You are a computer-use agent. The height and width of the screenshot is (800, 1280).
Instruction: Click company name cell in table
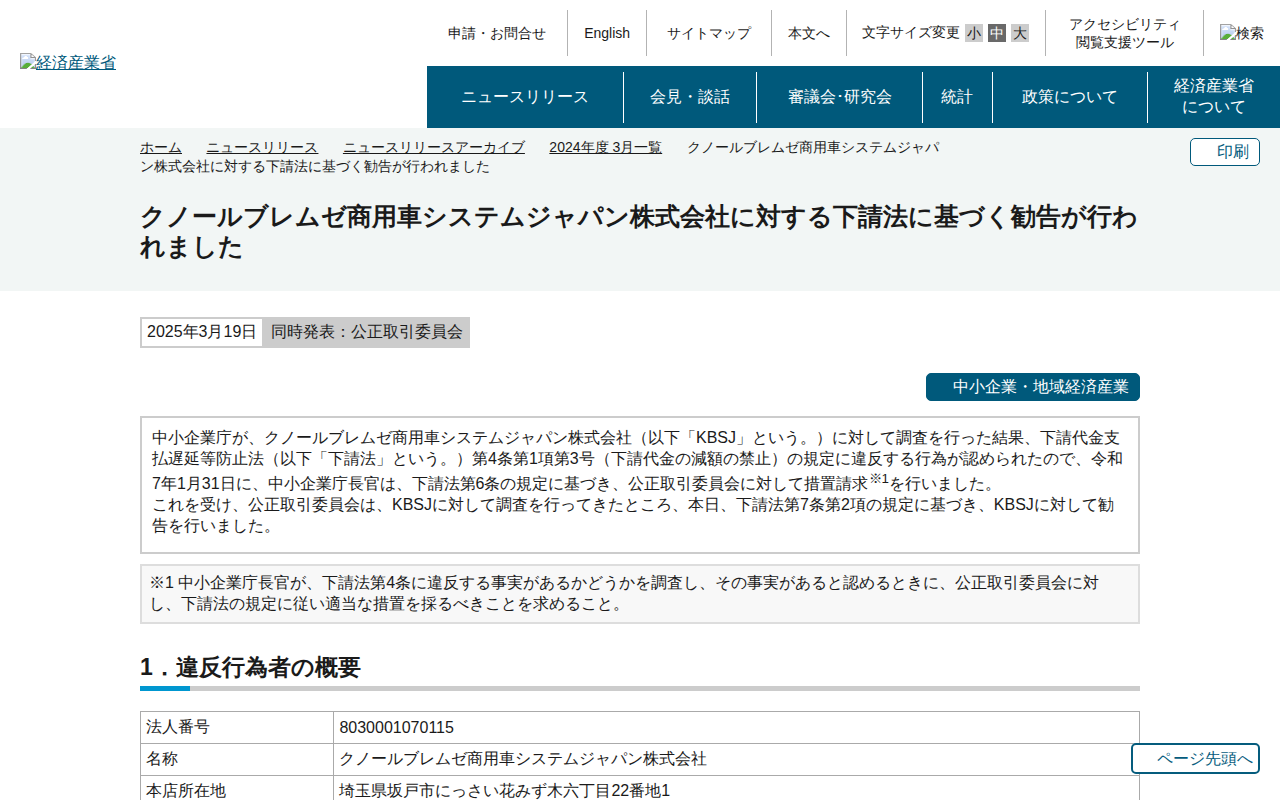736,760
